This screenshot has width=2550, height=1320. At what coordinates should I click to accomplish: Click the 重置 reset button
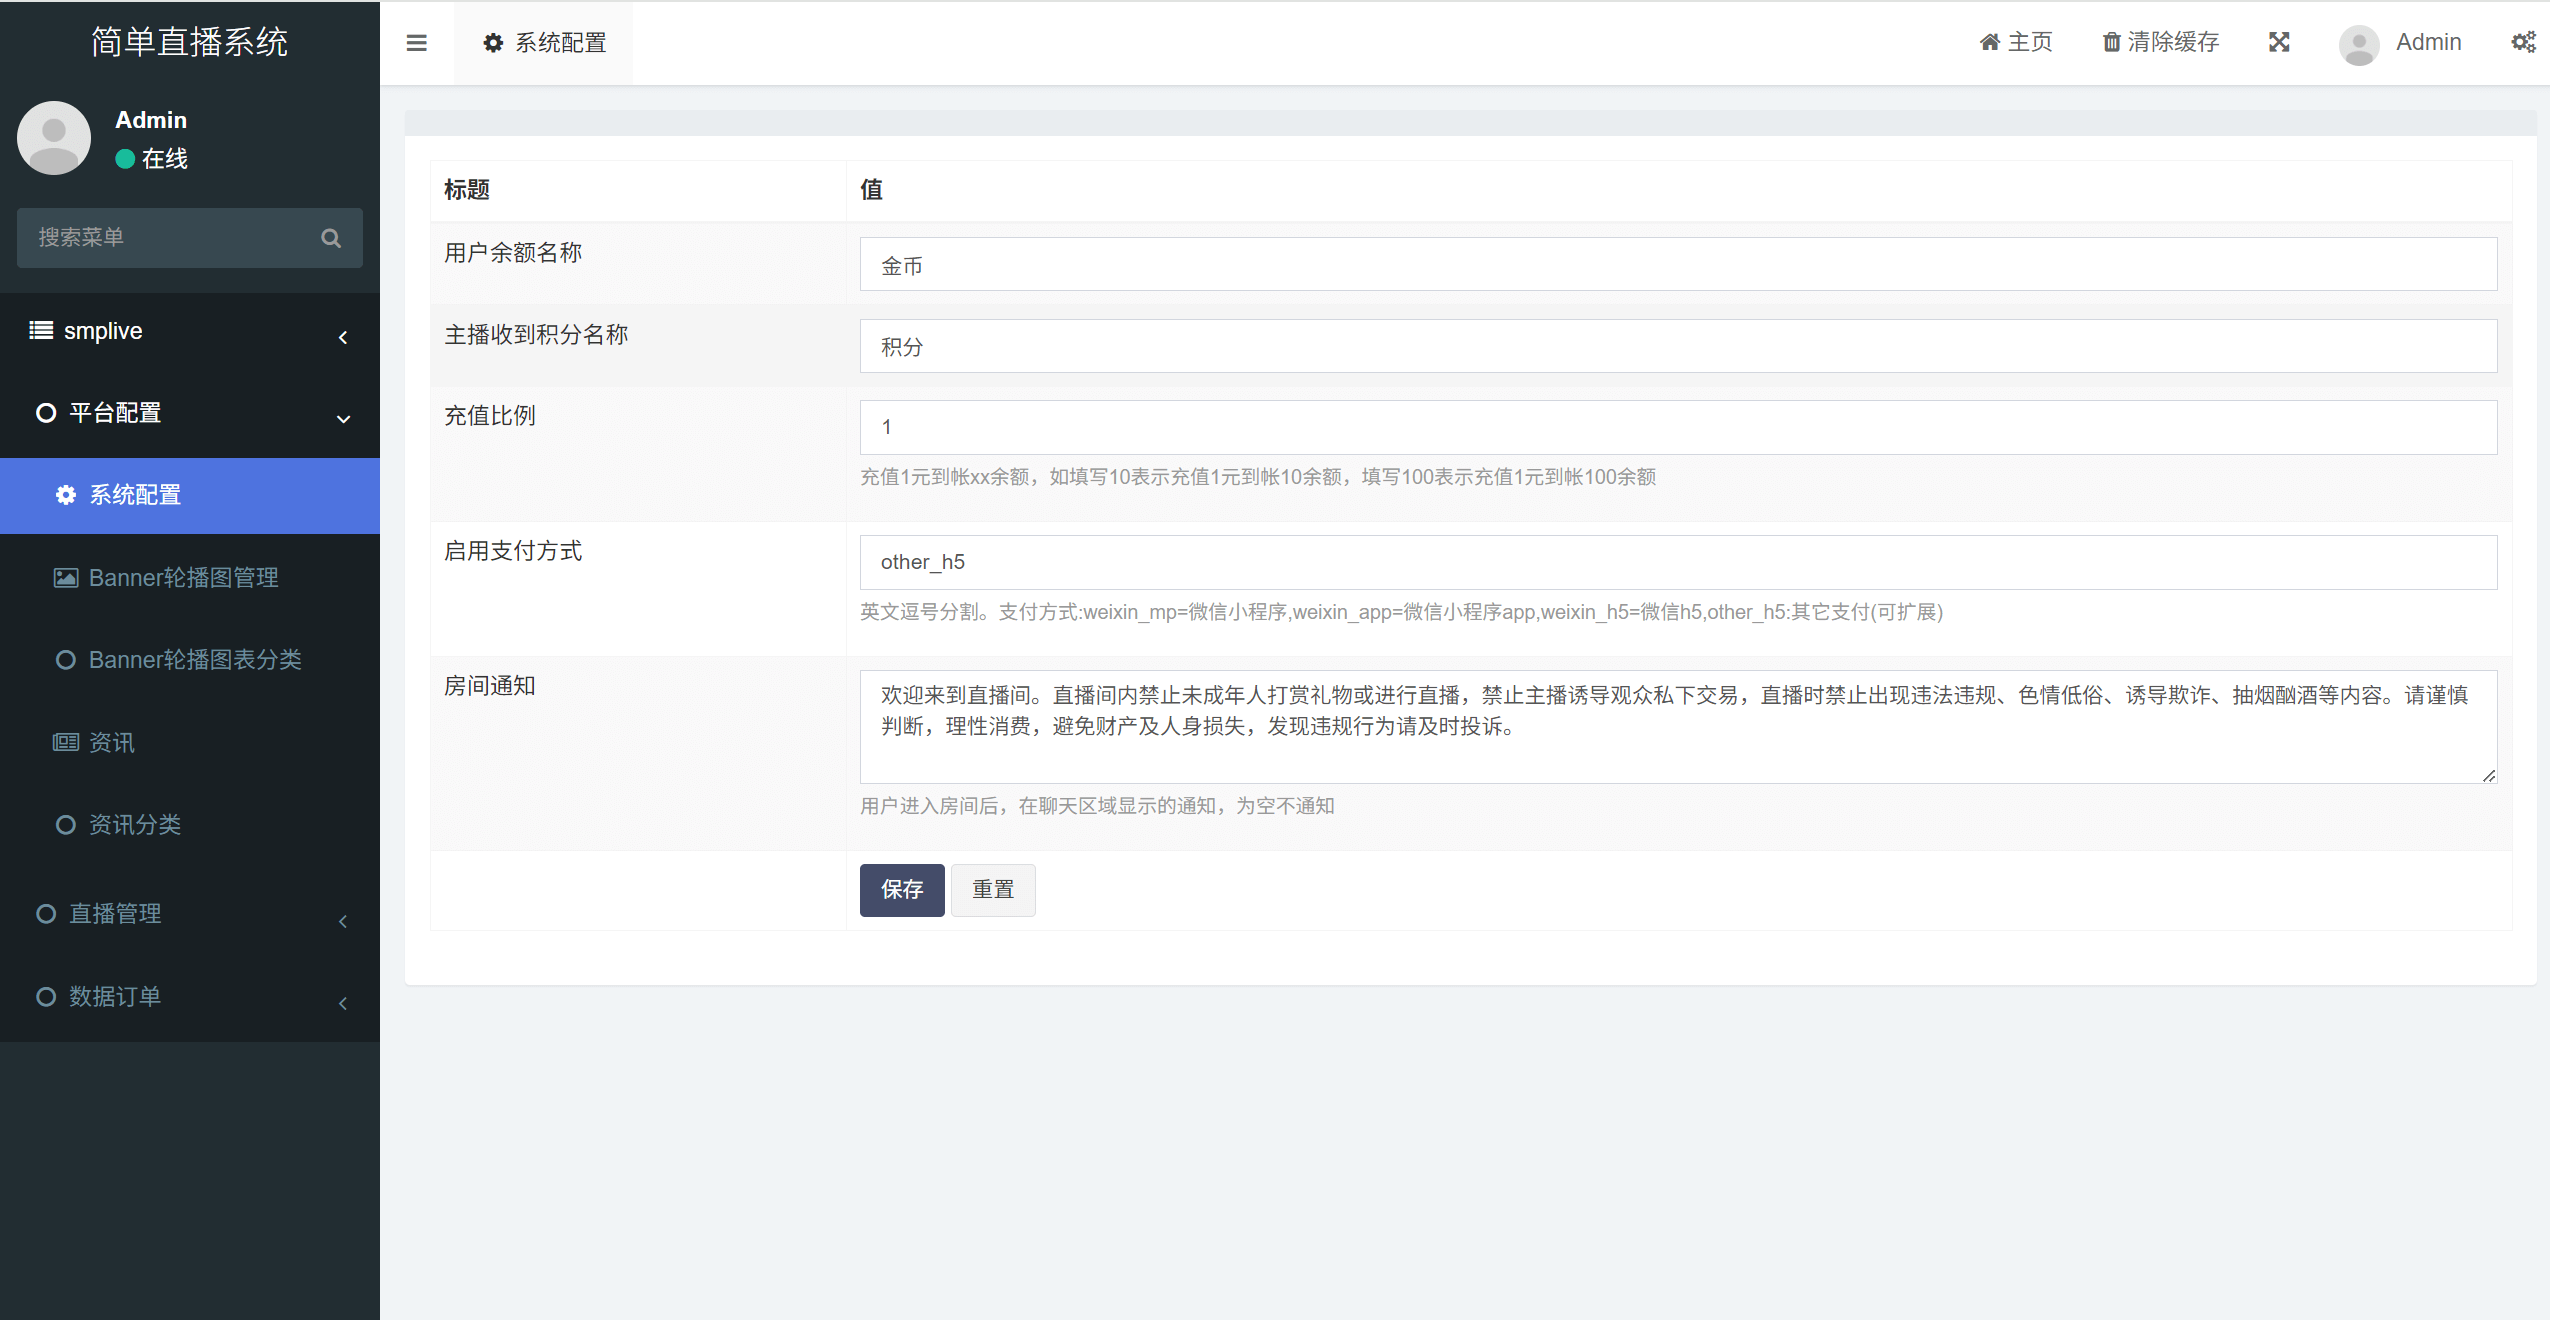(x=992, y=890)
